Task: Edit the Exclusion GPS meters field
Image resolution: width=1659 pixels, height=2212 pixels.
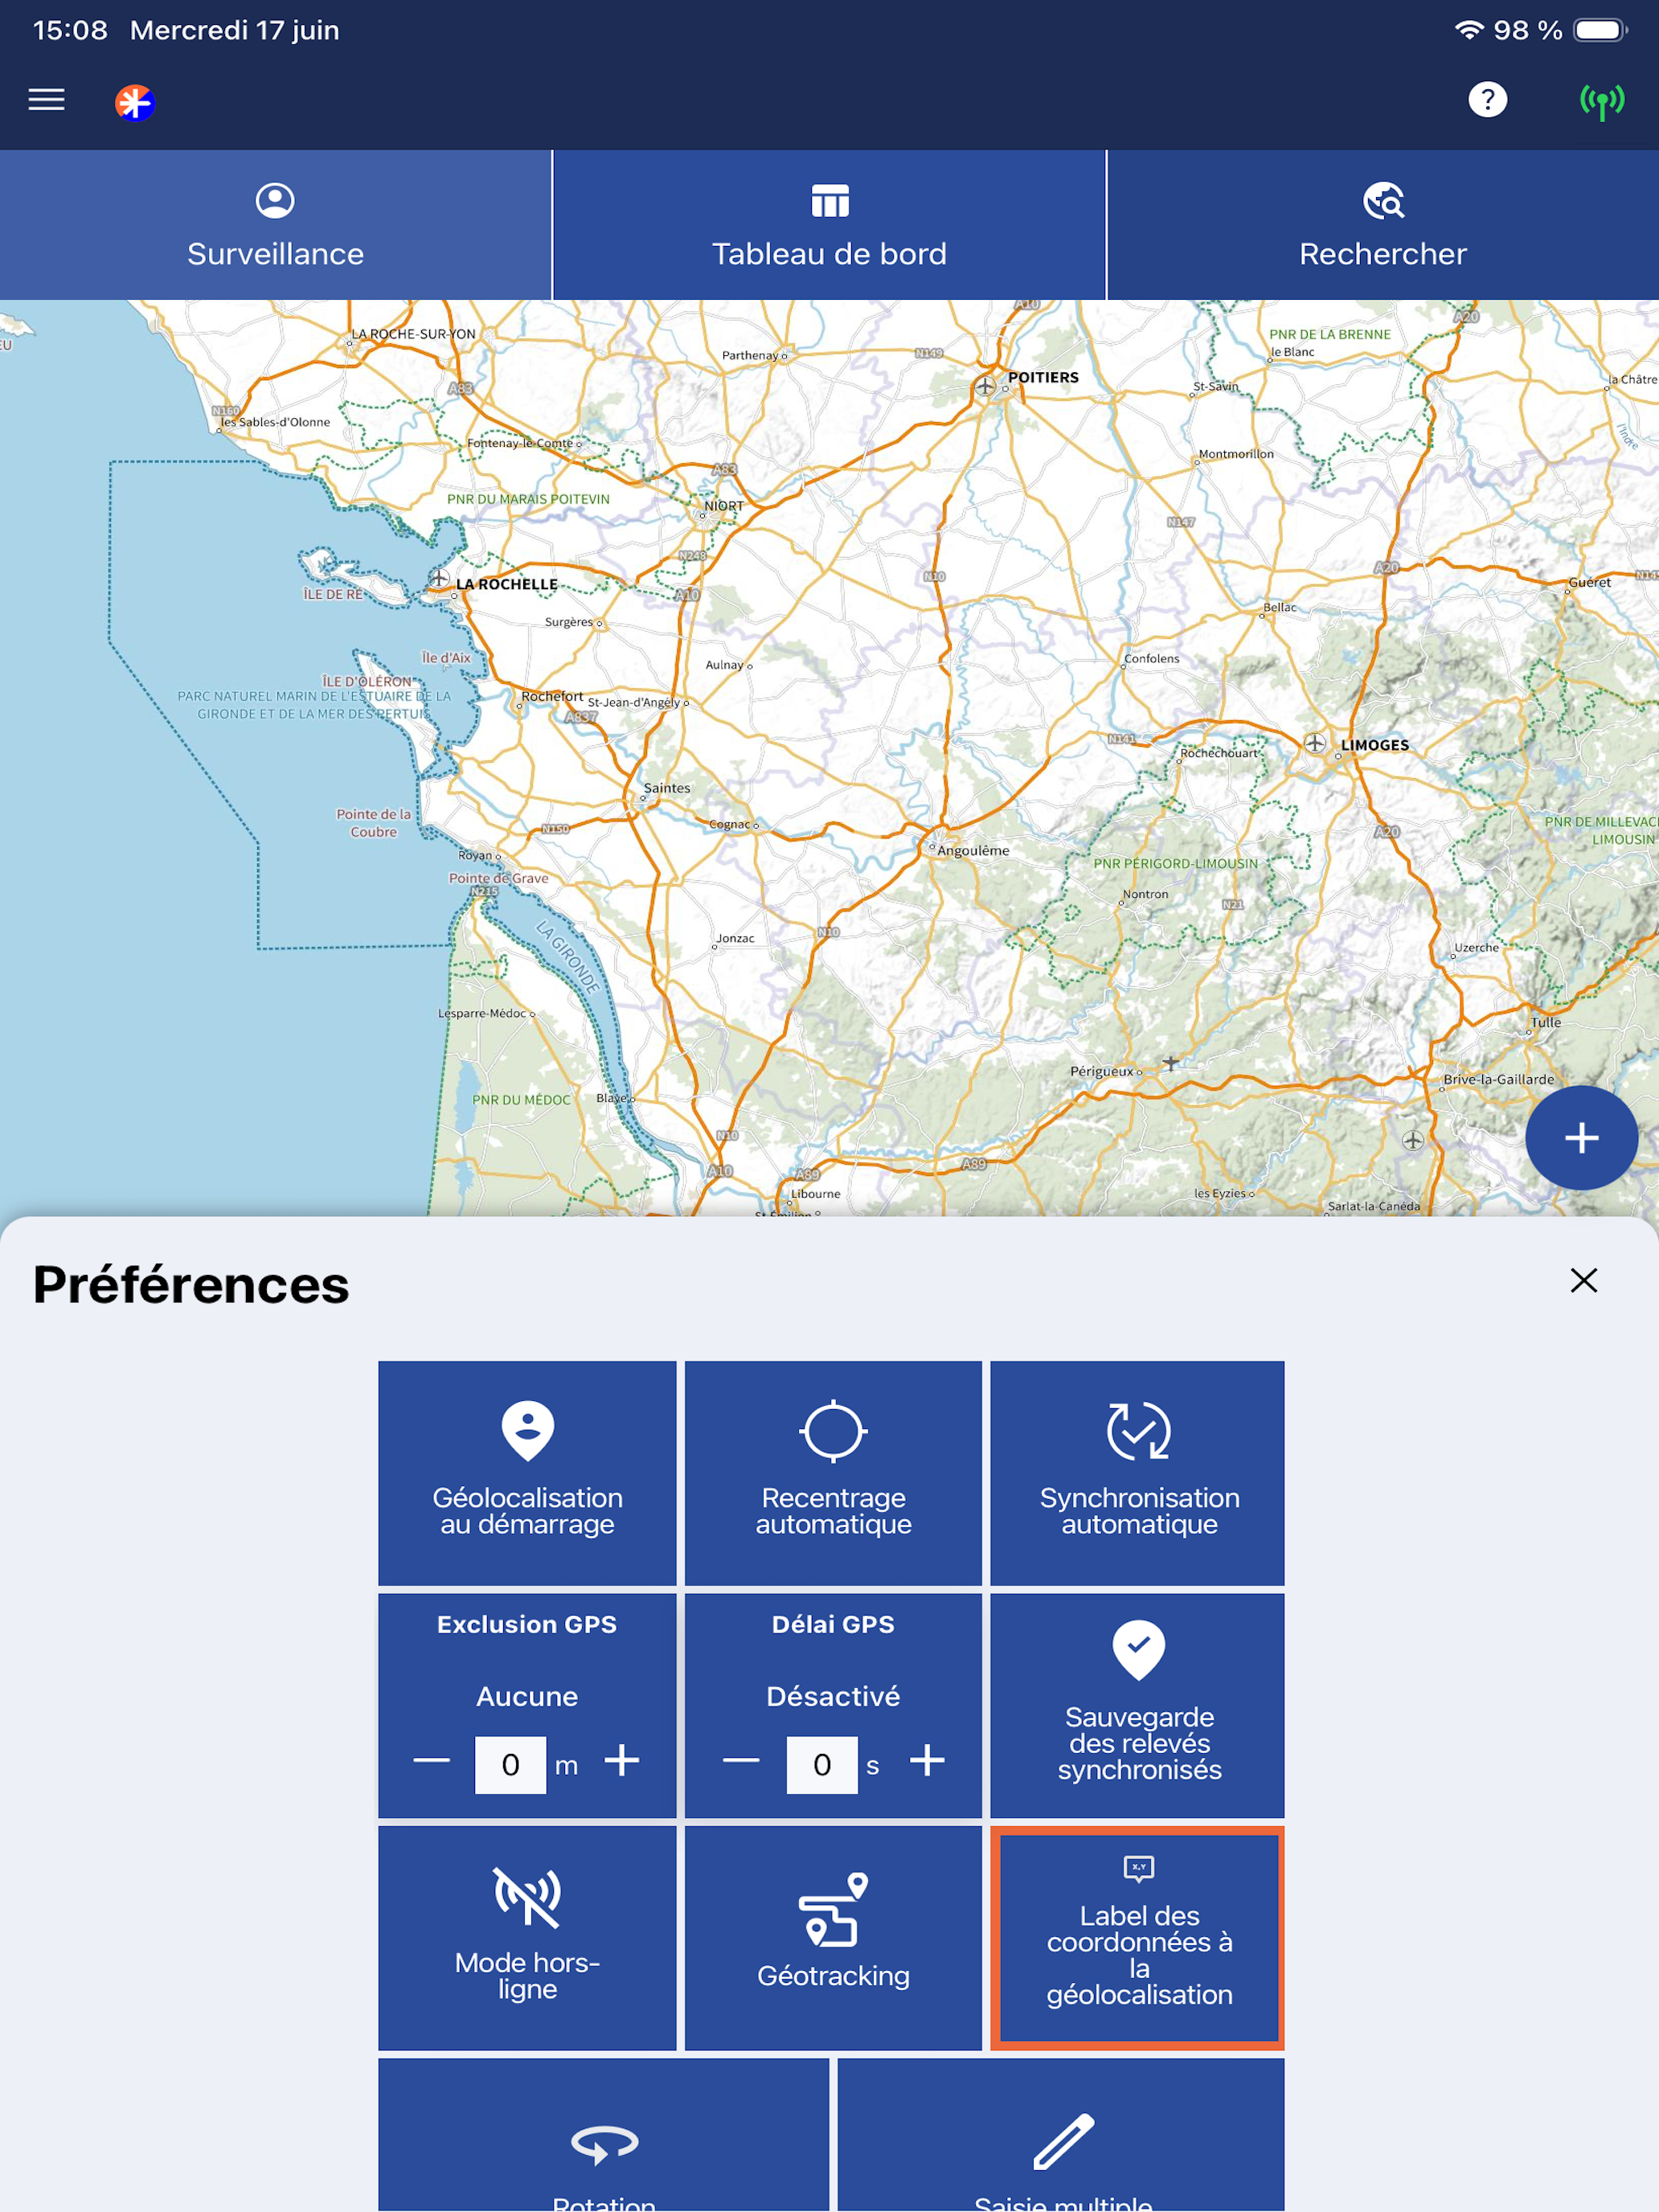Action: click(x=510, y=1764)
